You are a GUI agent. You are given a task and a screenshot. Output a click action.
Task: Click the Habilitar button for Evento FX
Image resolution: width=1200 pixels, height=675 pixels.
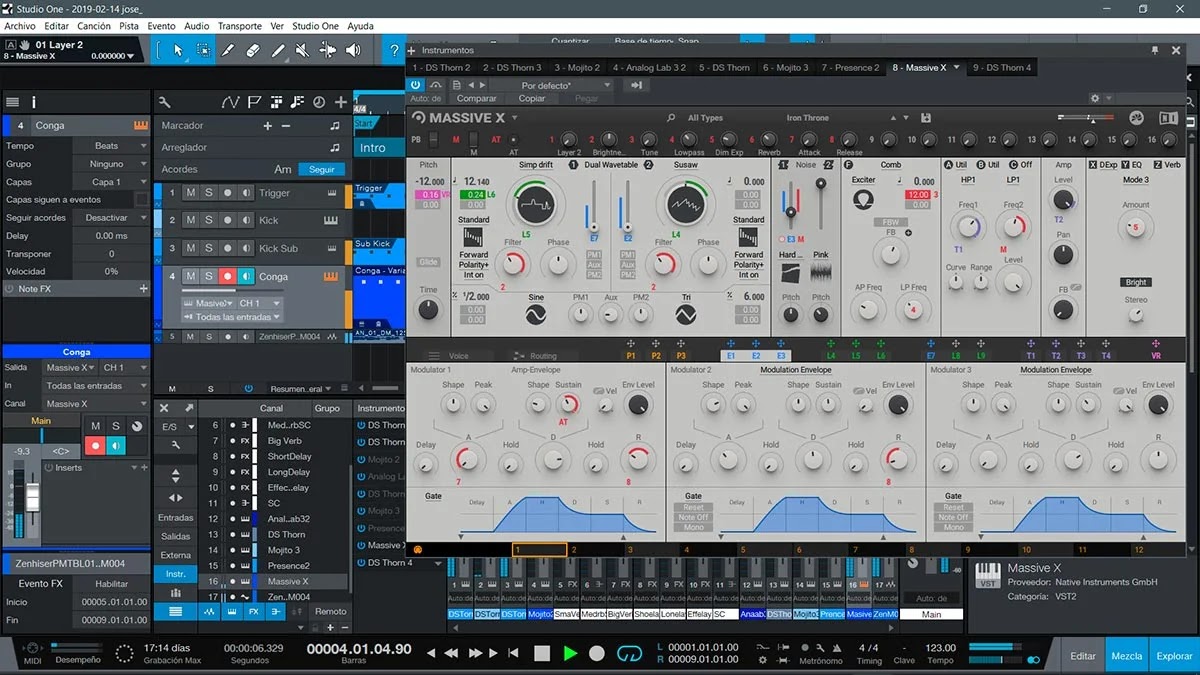coord(112,584)
